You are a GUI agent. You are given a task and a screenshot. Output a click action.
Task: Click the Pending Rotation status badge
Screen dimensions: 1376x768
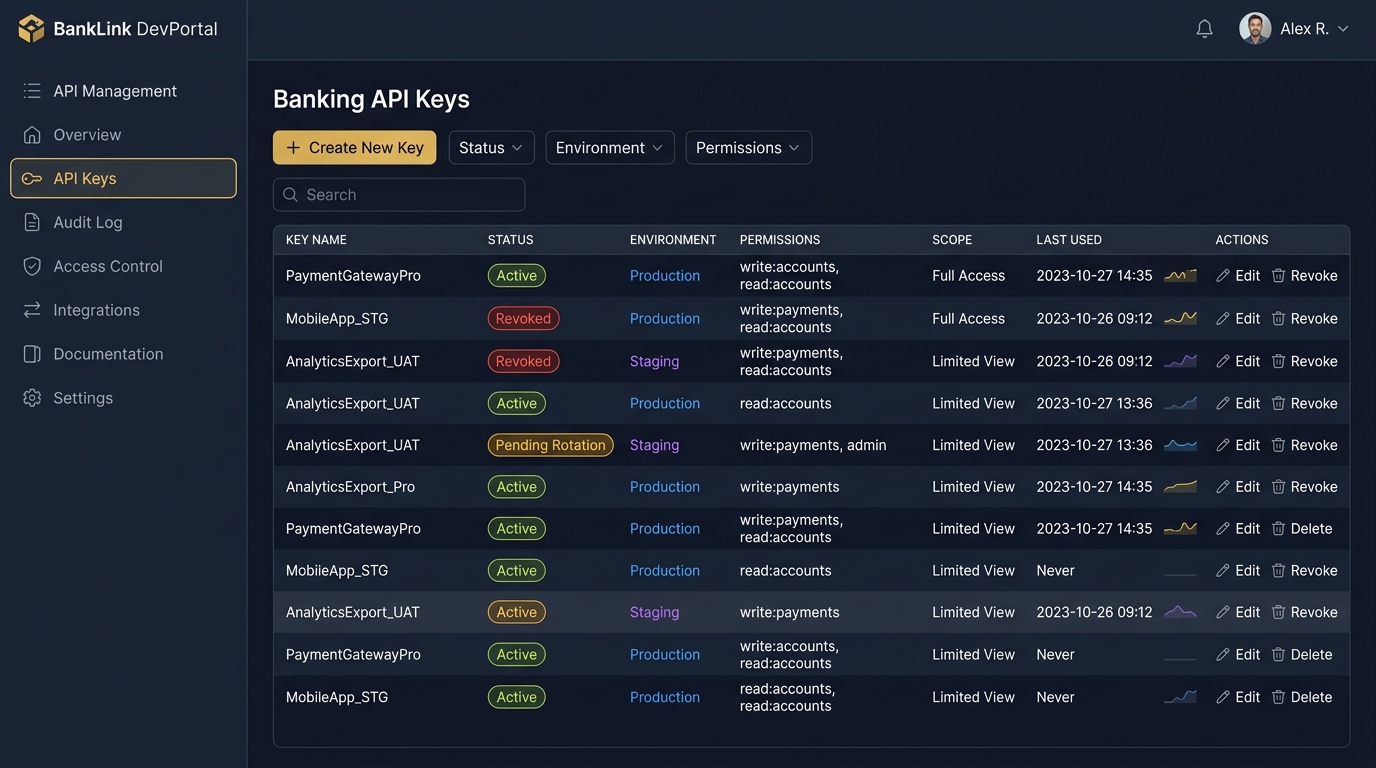551,445
